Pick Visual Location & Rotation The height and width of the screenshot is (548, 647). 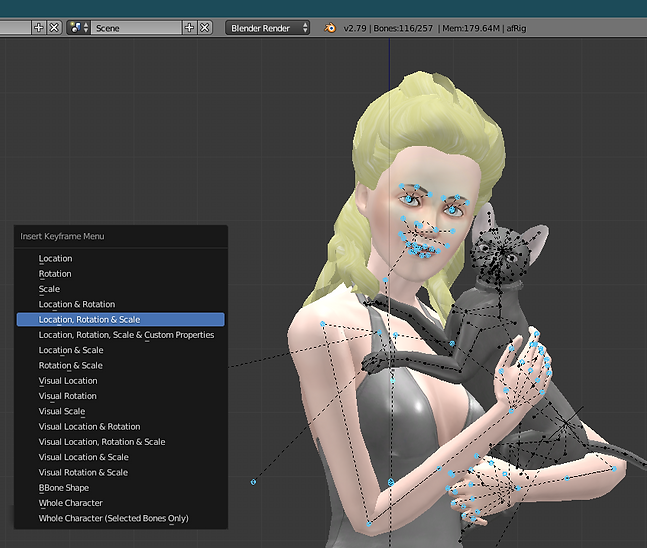tap(120, 426)
